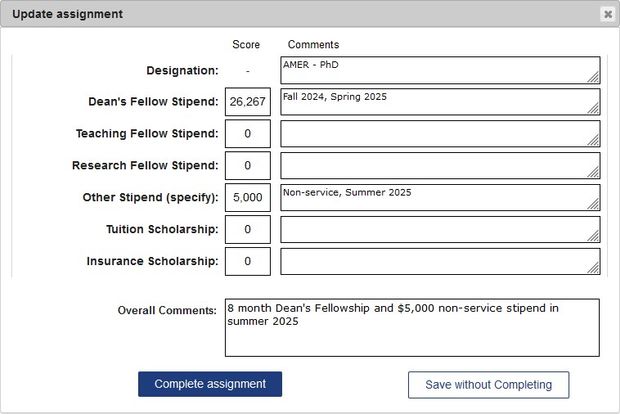Image resolution: width=620 pixels, height=414 pixels.
Task: Click the Designation comments box
Action: tap(438, 70)
